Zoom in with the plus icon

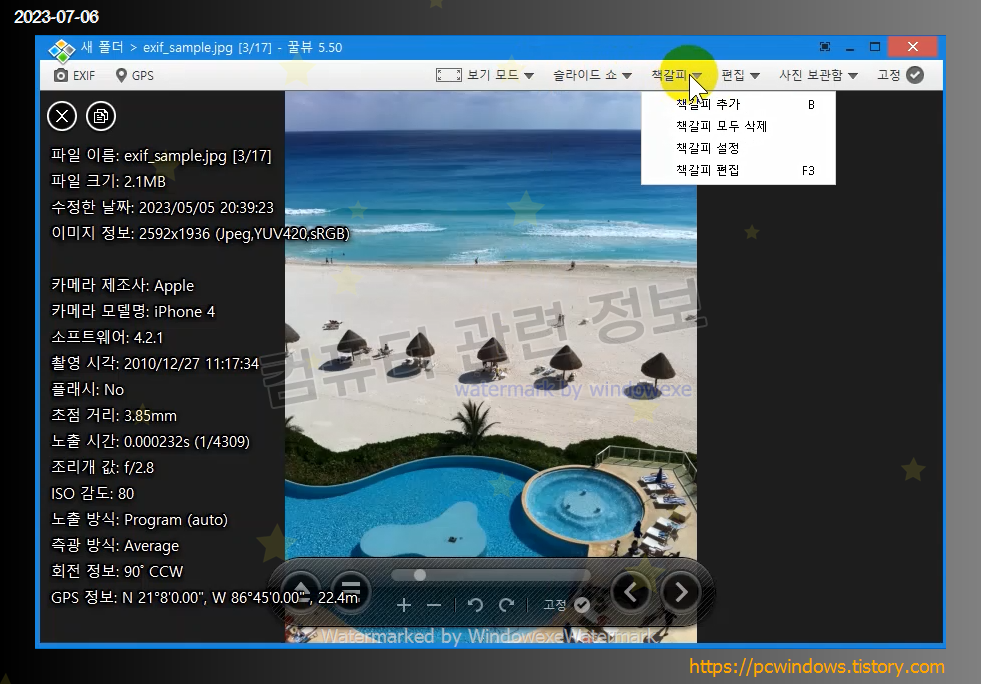[404, 605]
